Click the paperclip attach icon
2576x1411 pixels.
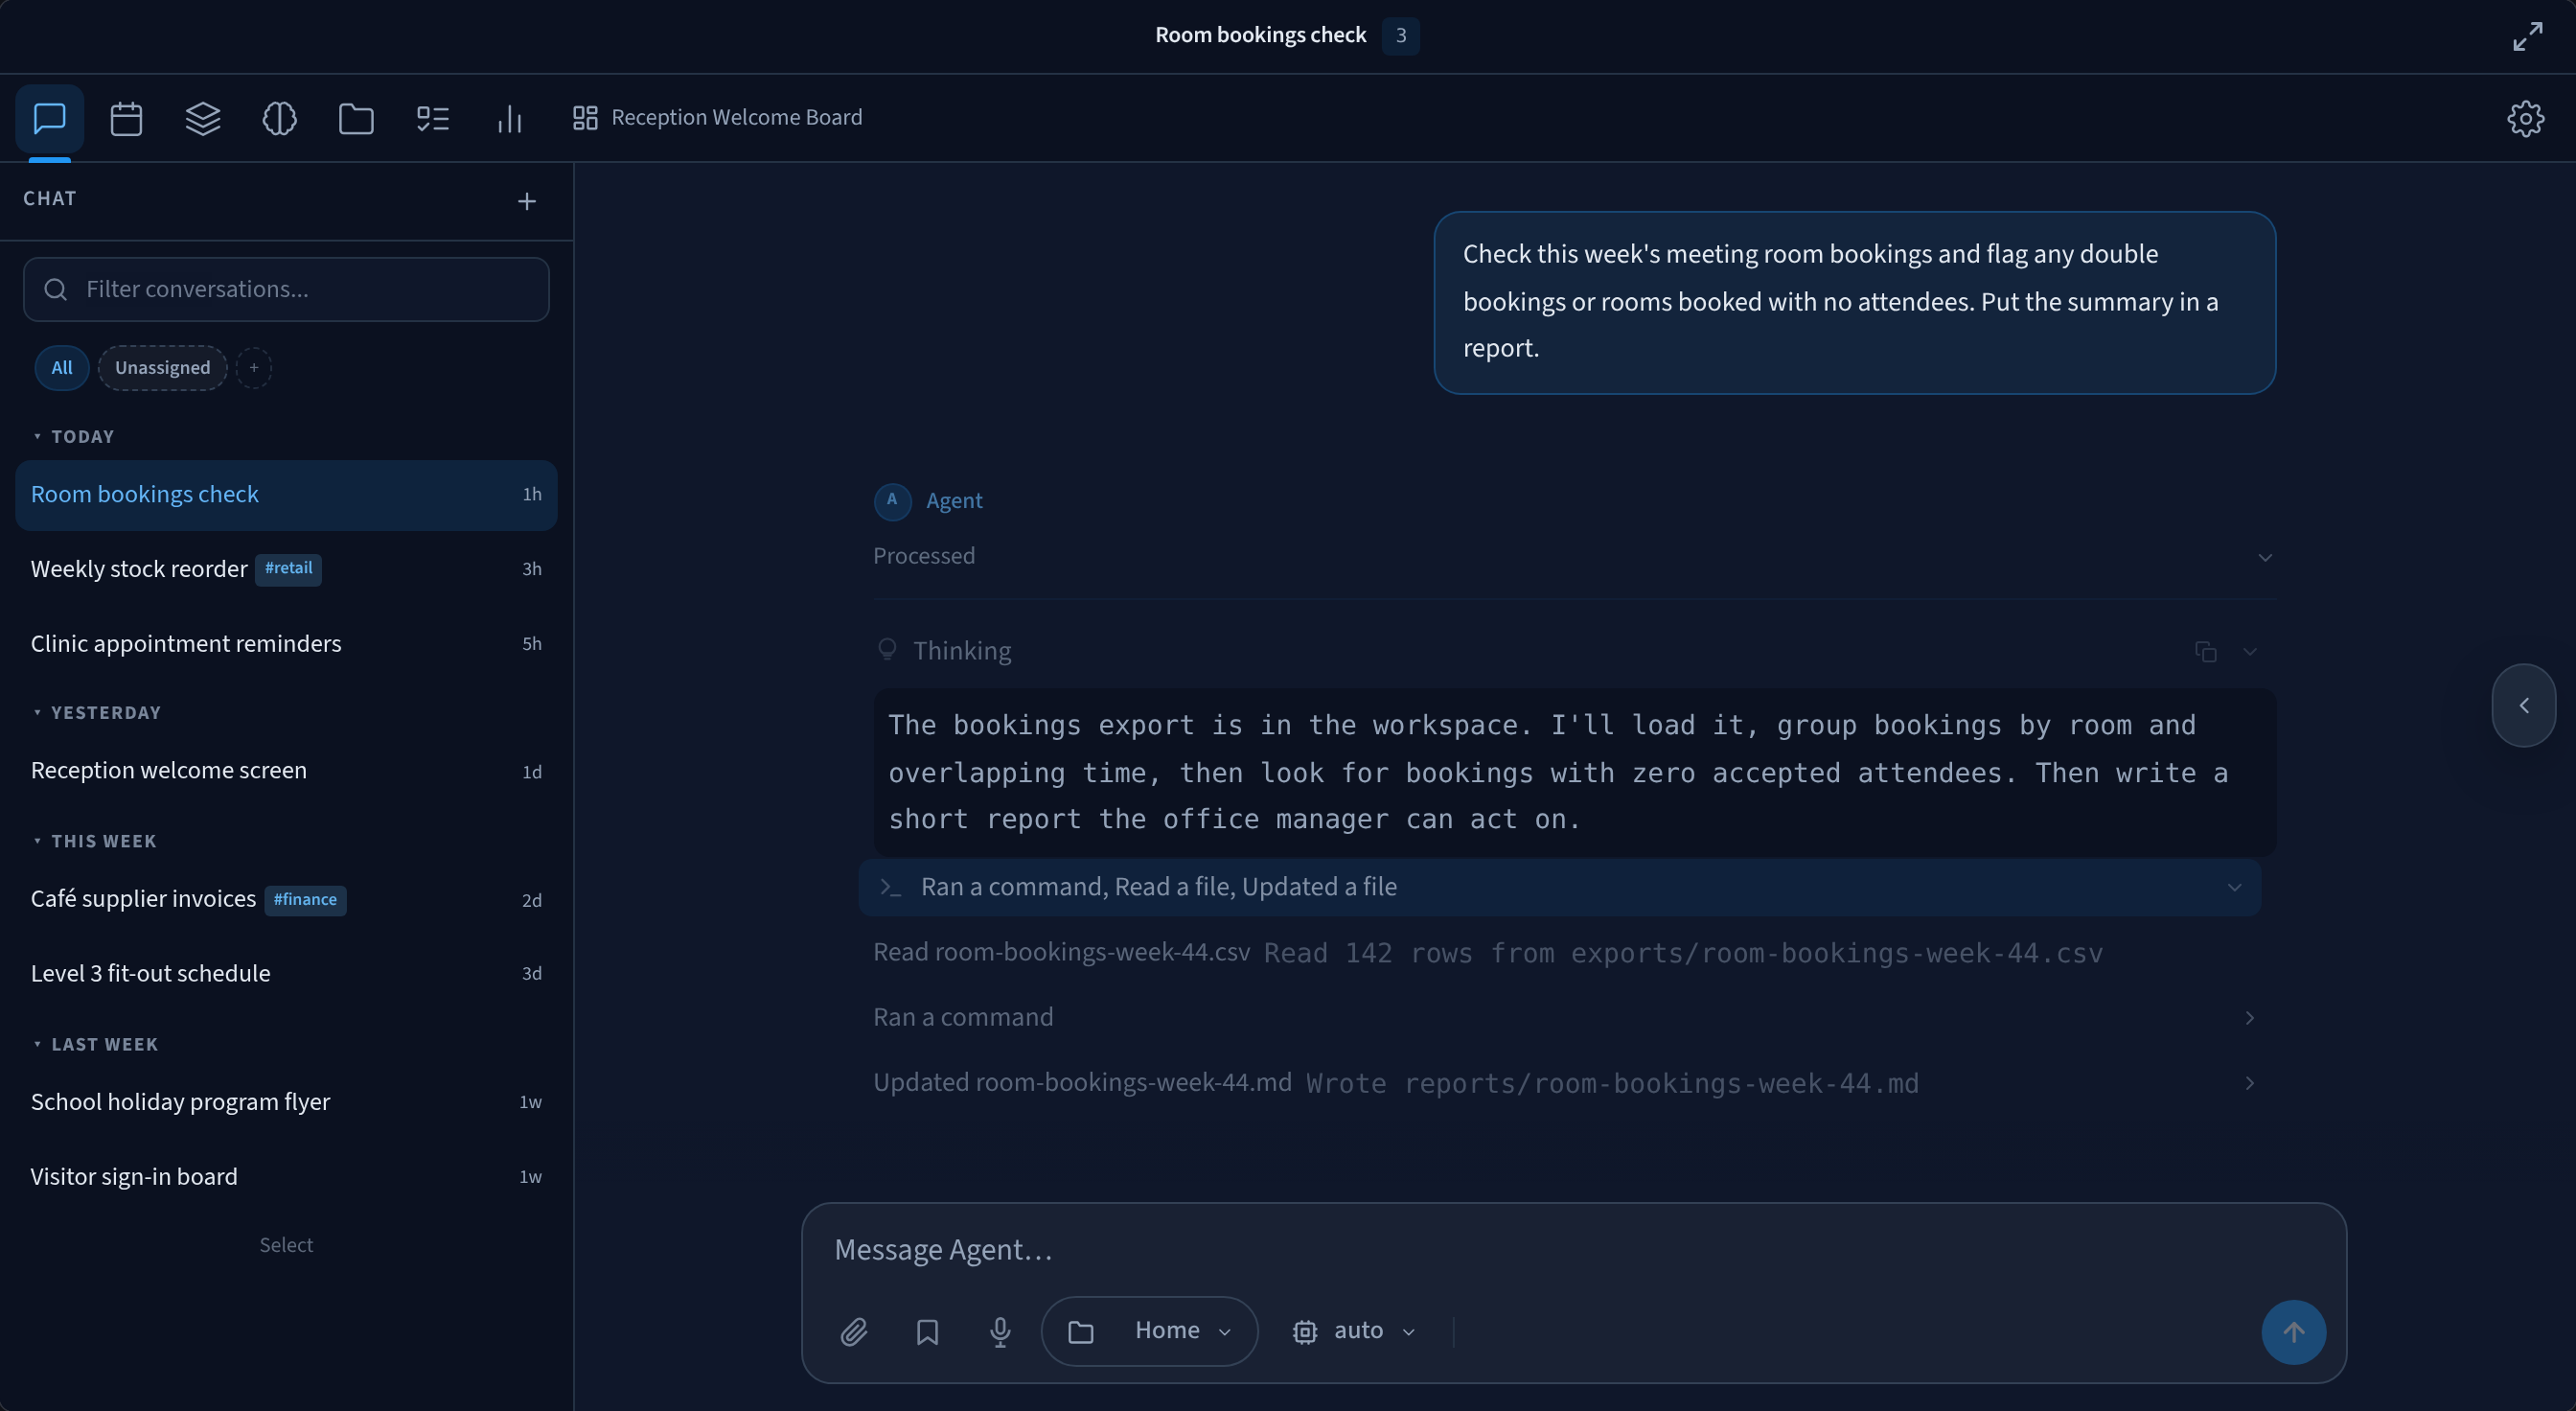(854, 1331)
